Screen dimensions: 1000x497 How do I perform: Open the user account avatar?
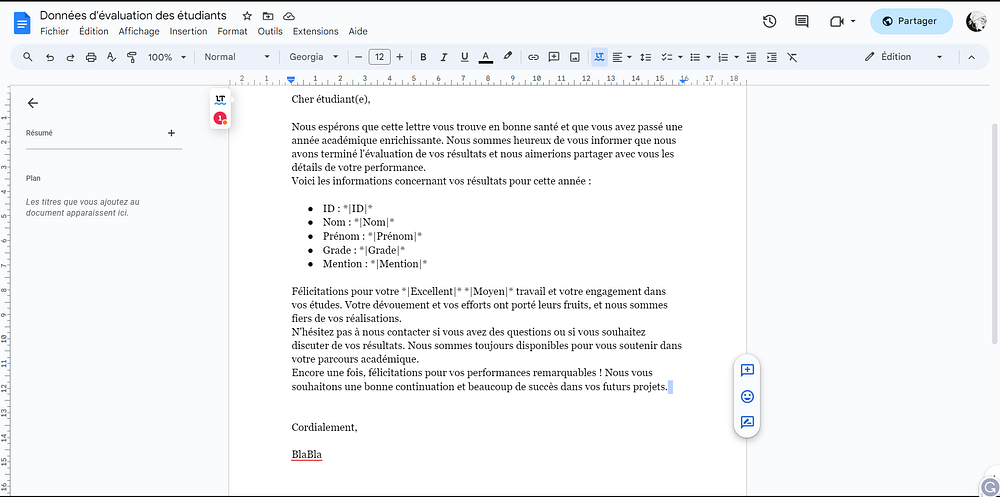[976, 22]
